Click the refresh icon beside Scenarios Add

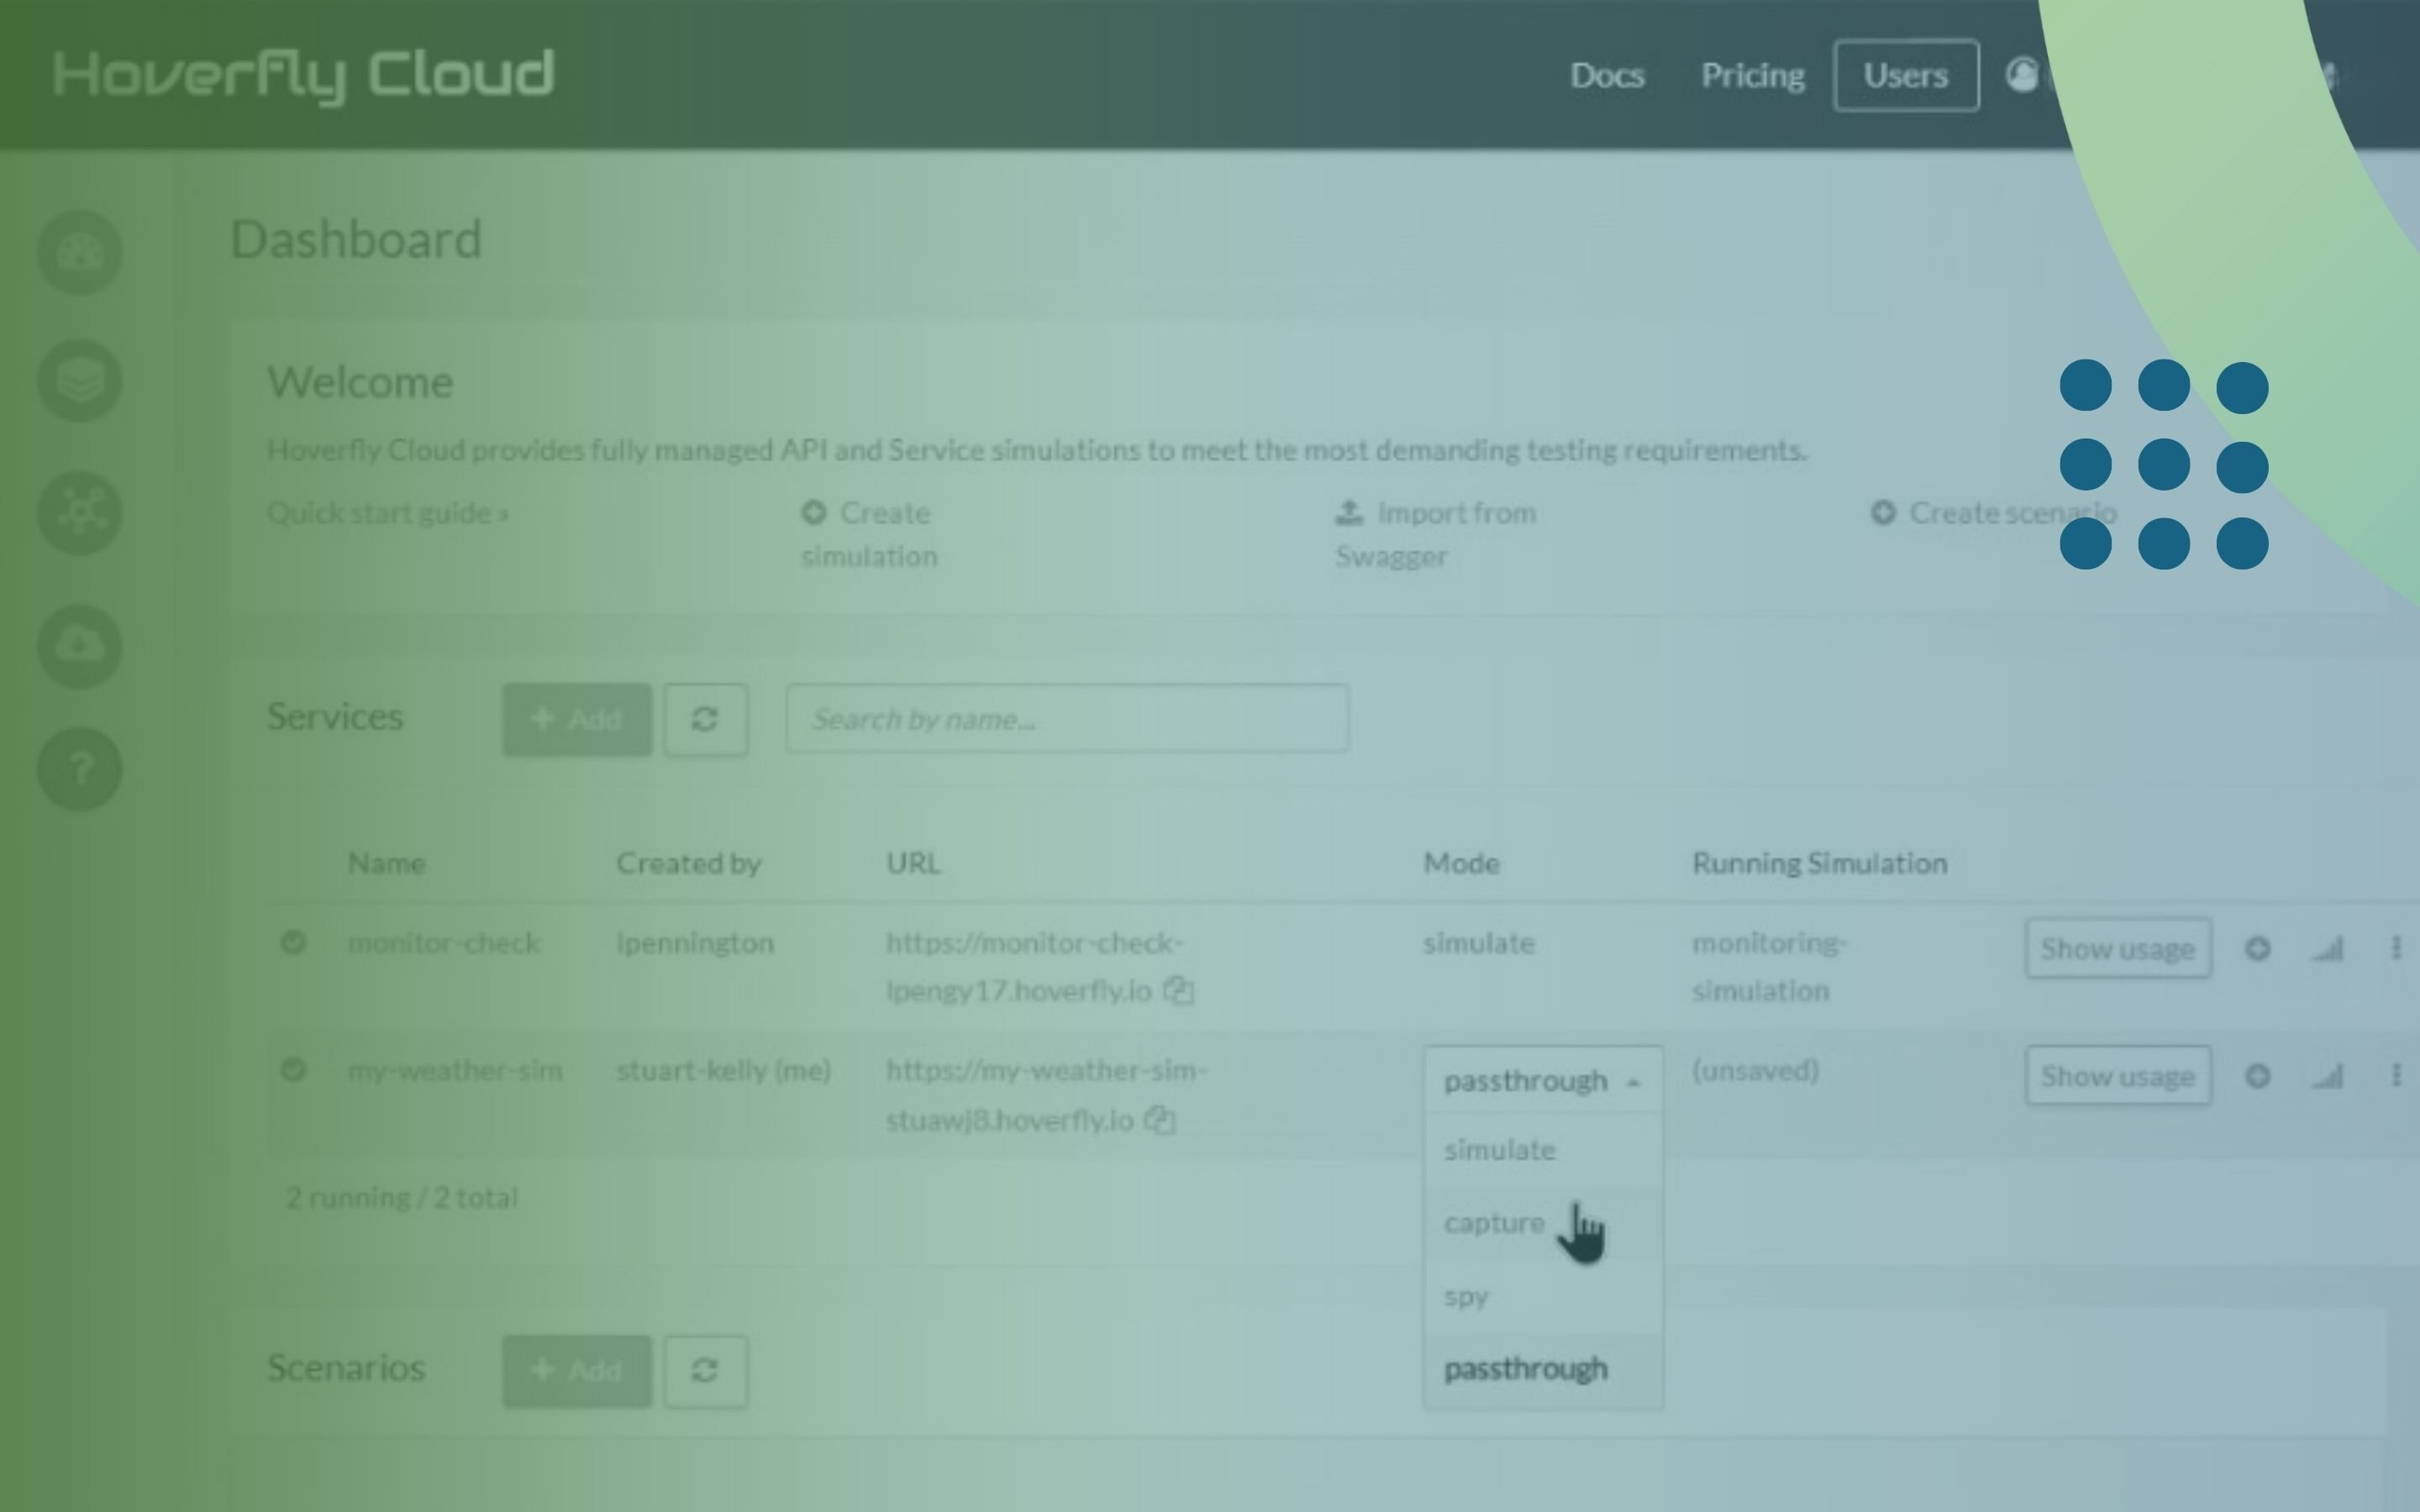(706, 1371)
